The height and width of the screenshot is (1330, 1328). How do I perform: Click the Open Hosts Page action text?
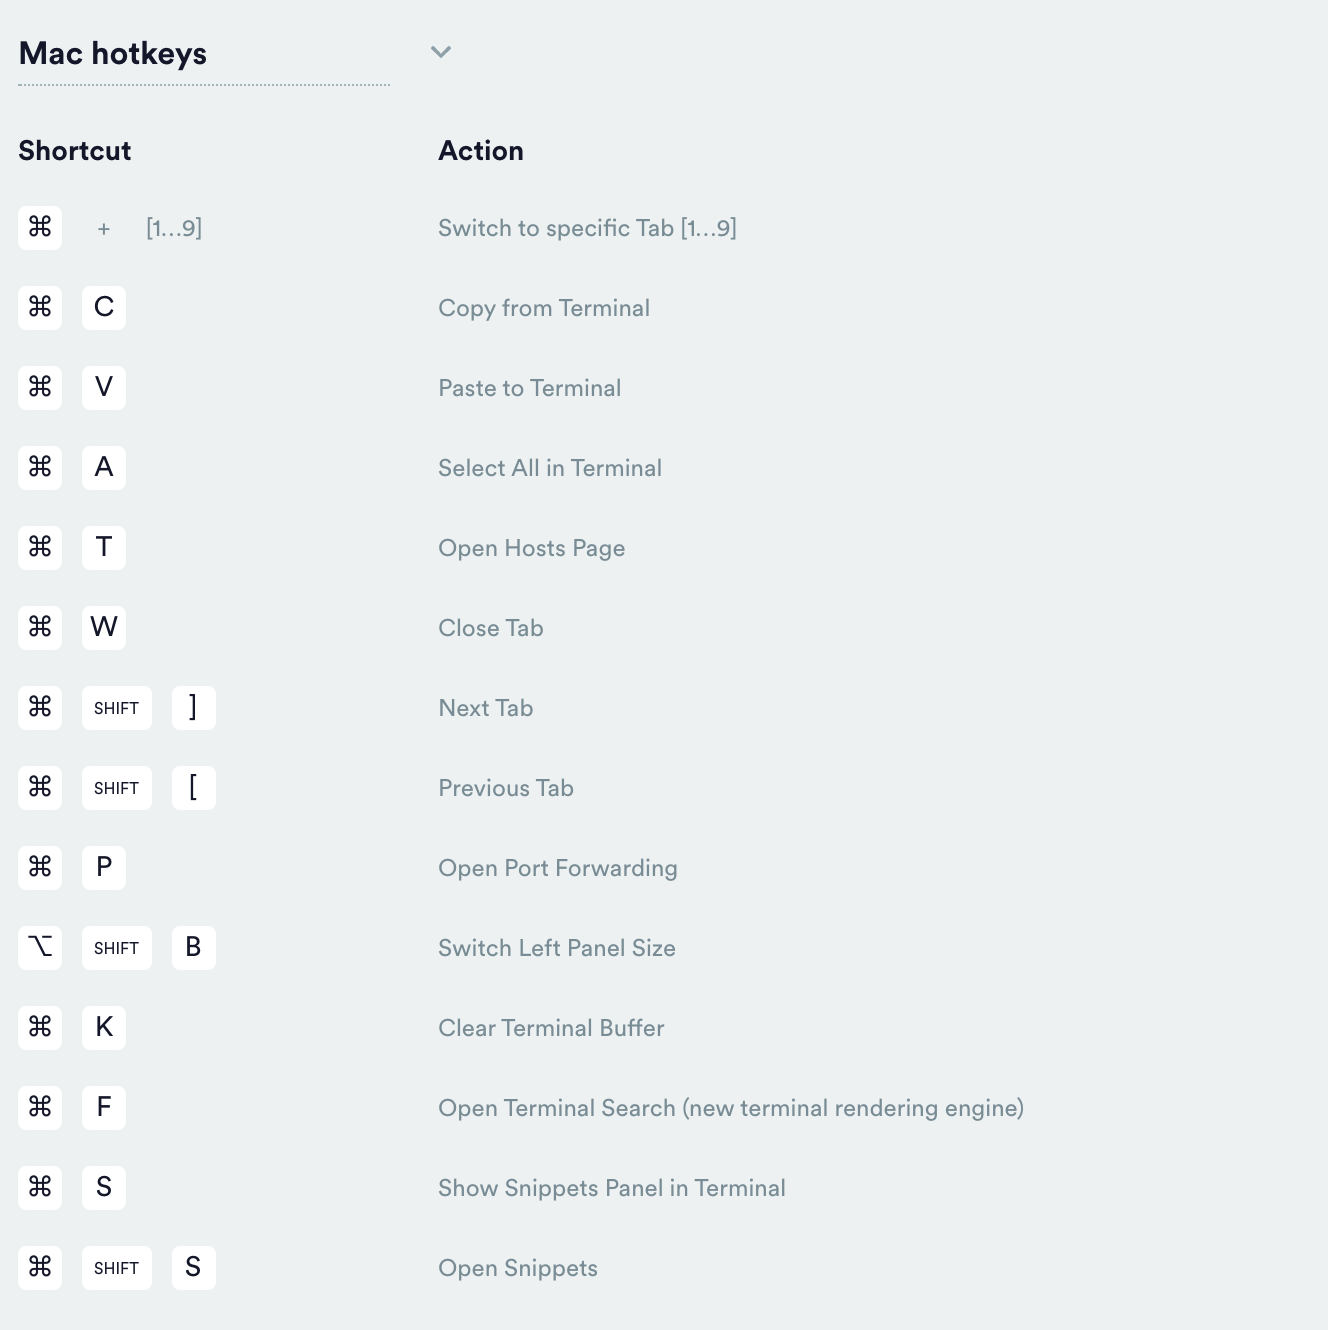[x=531, y=548]
